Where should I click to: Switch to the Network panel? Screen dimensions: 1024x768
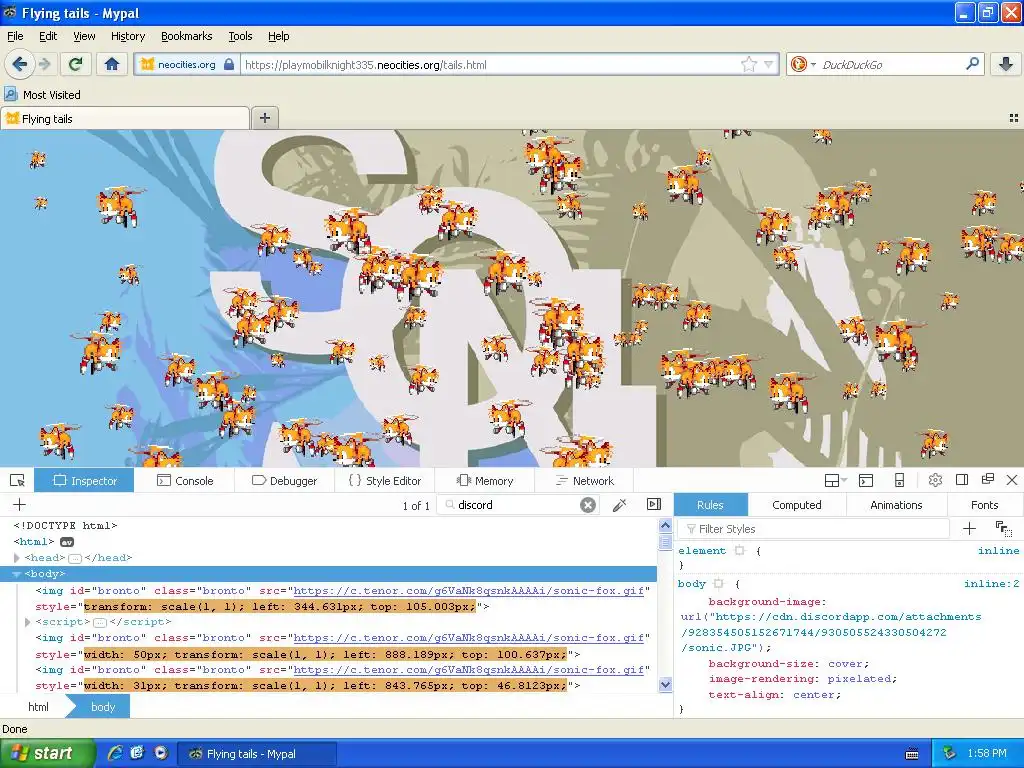pyautogui.click(x=584, y=481)
